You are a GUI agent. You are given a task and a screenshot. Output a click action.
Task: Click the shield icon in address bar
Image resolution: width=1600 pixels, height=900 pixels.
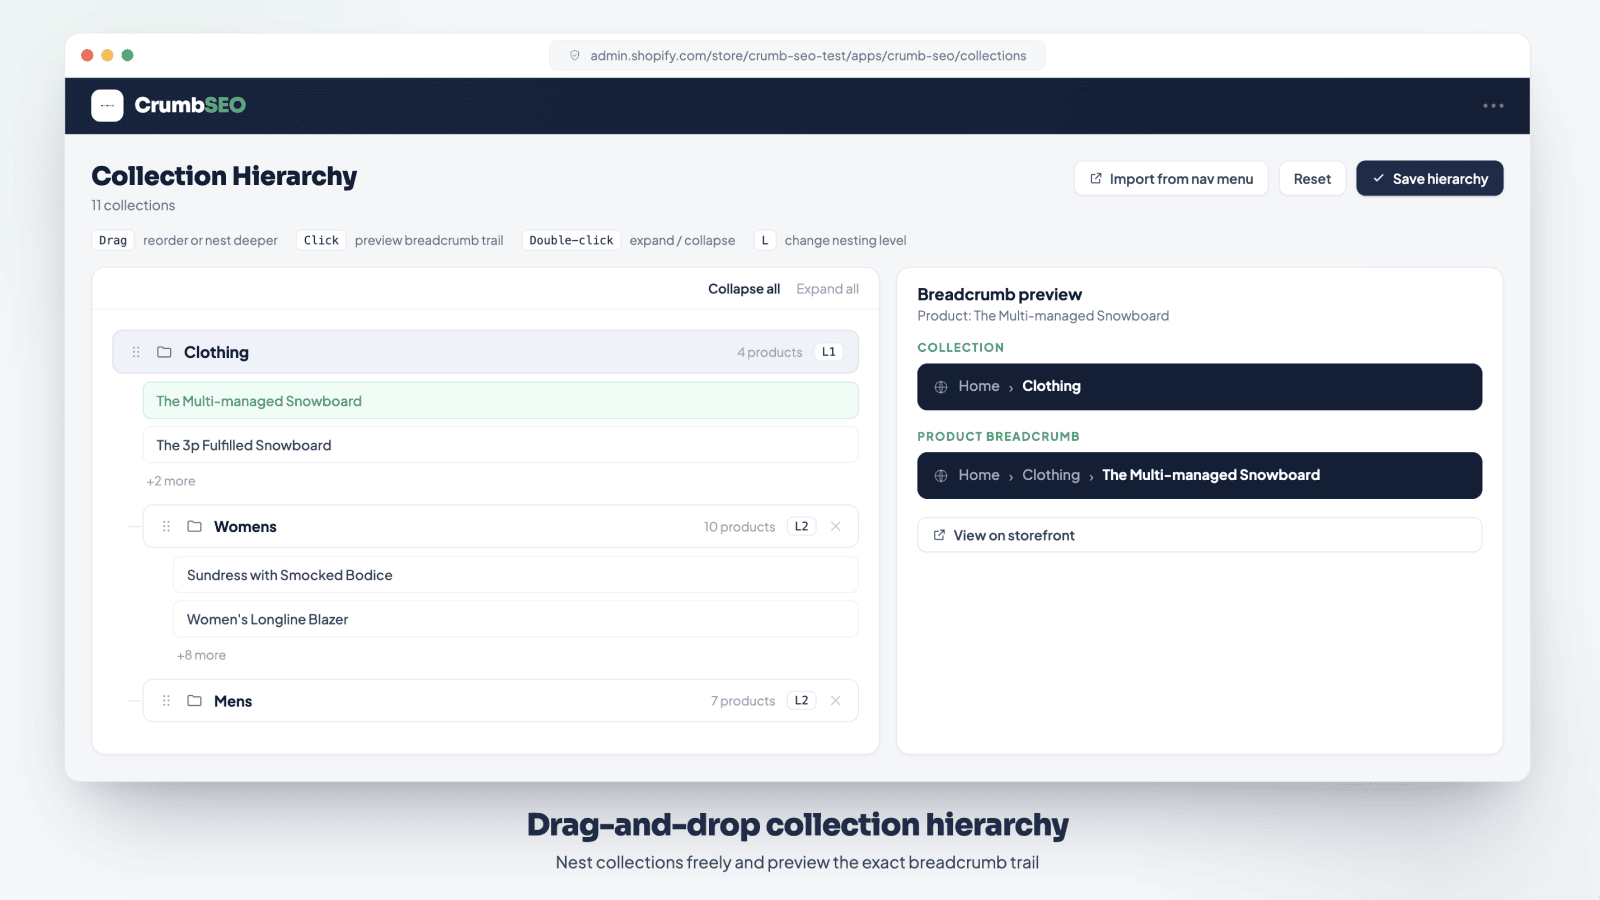575,56
